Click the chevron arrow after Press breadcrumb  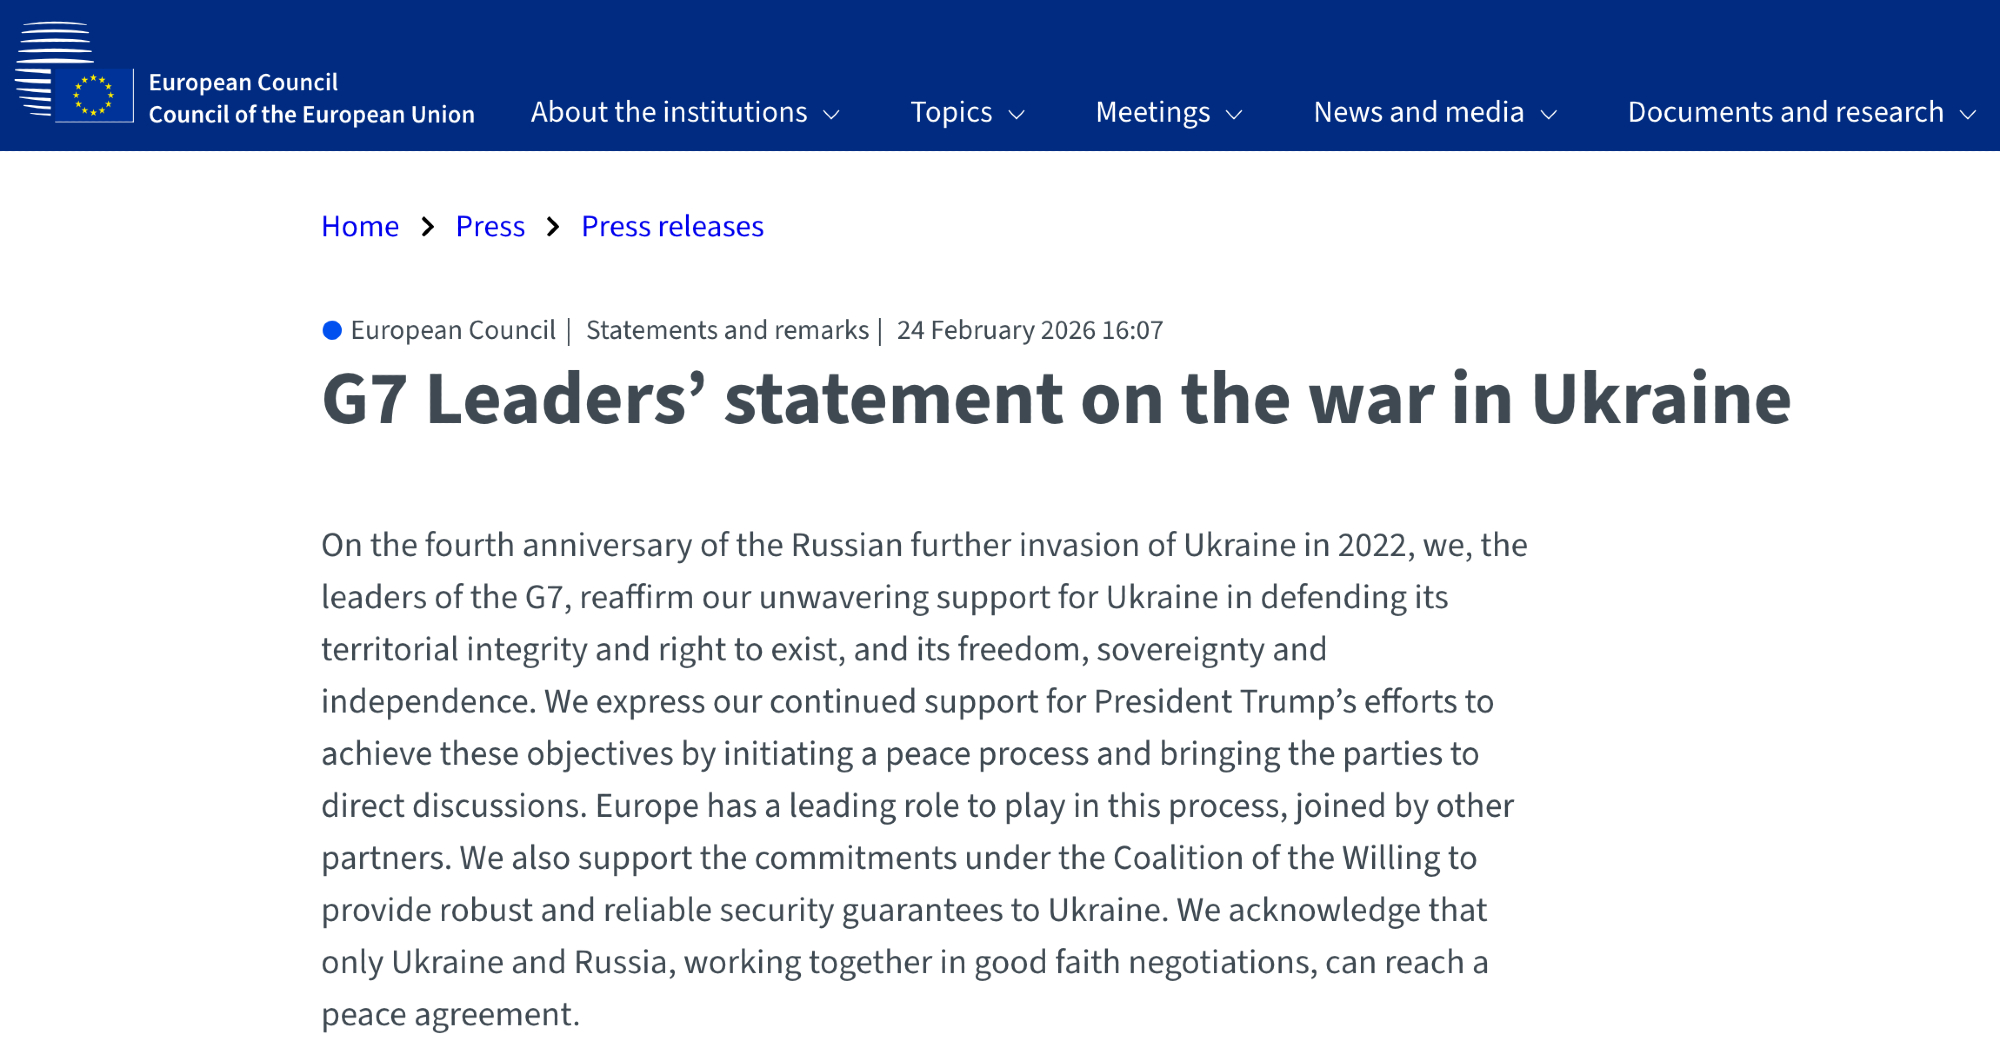[553, 227]
